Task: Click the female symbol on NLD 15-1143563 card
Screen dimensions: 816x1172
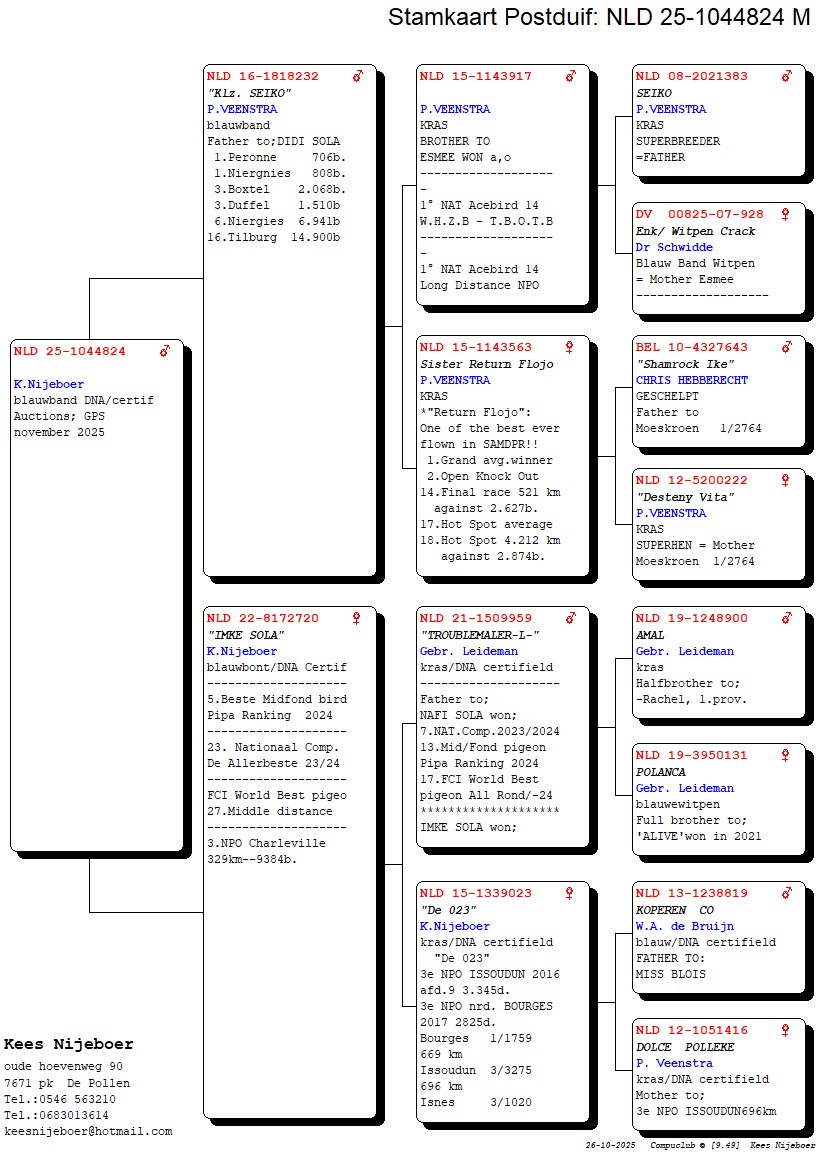Action: 570,347
